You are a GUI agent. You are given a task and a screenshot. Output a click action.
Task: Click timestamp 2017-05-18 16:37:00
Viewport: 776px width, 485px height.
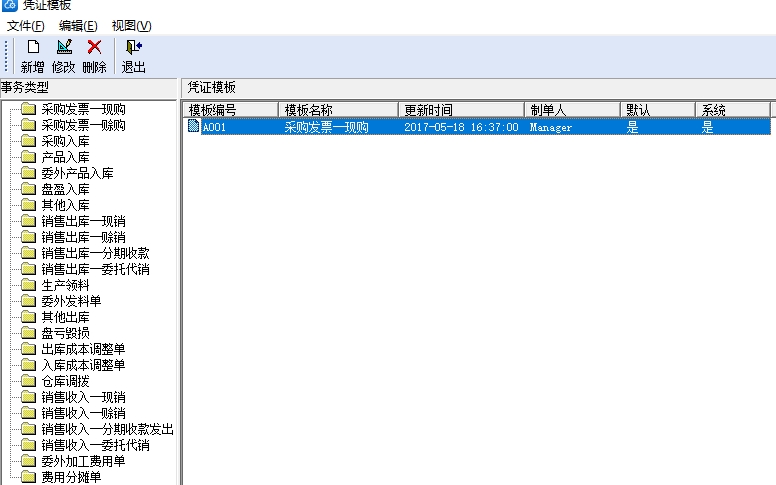[x=461, y=127]
